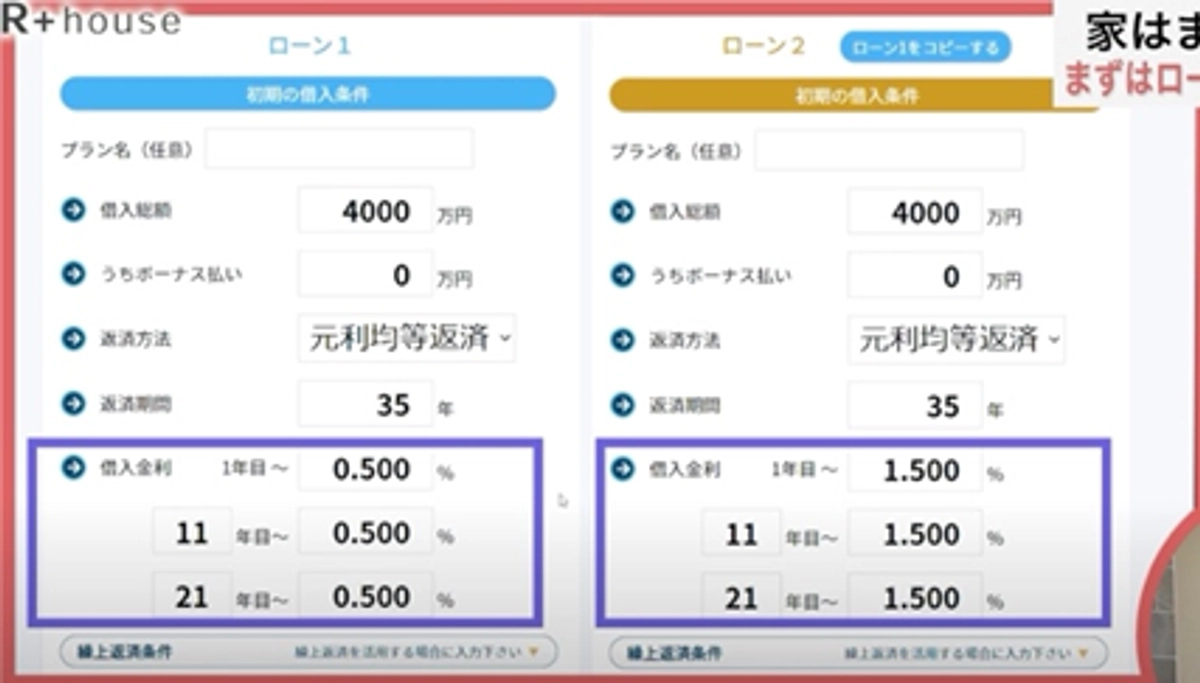Click the R+house logo
Viewport: 1200px width, 683px height.
click(x=92, y=19)
